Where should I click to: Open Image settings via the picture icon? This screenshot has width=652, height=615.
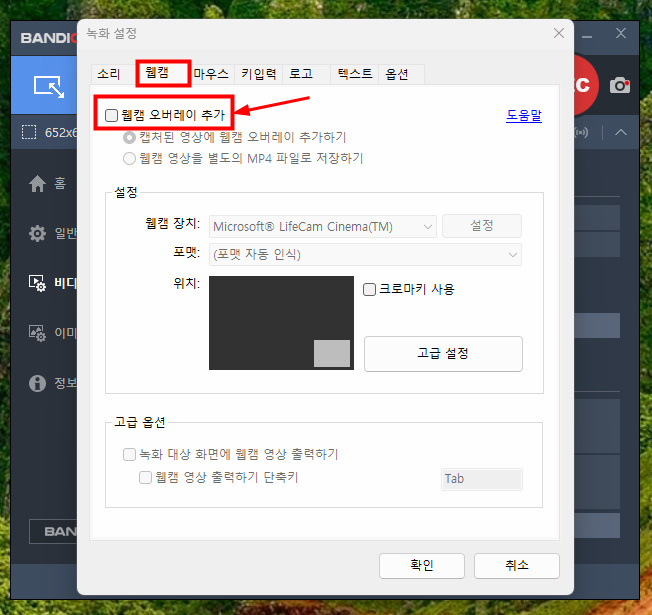[x=38, y=333]
